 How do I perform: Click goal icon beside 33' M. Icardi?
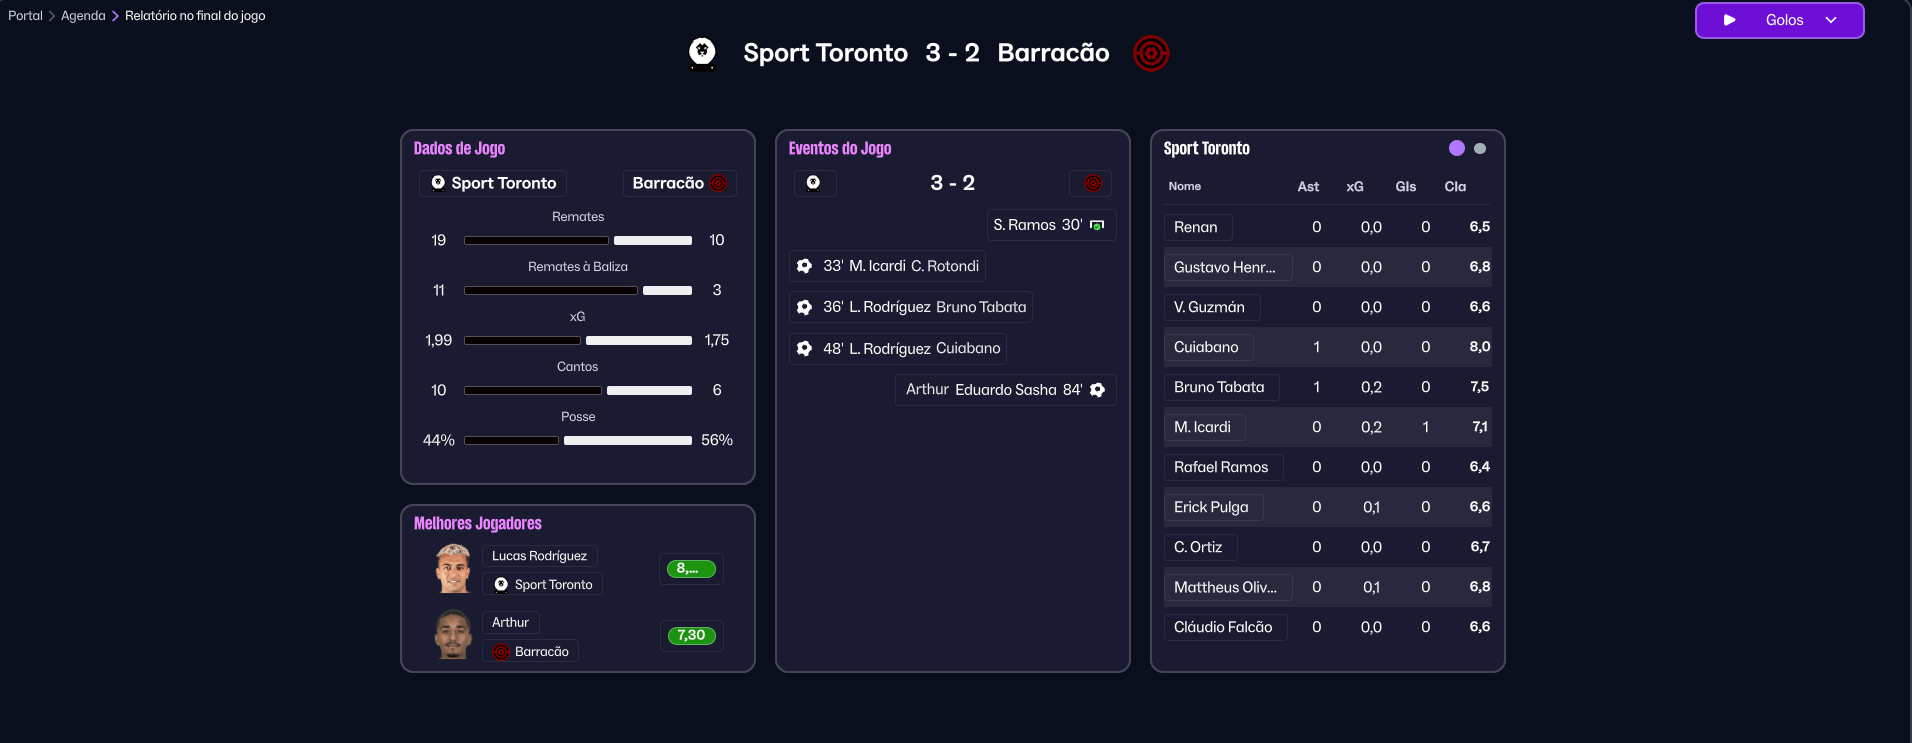[804, 266]
